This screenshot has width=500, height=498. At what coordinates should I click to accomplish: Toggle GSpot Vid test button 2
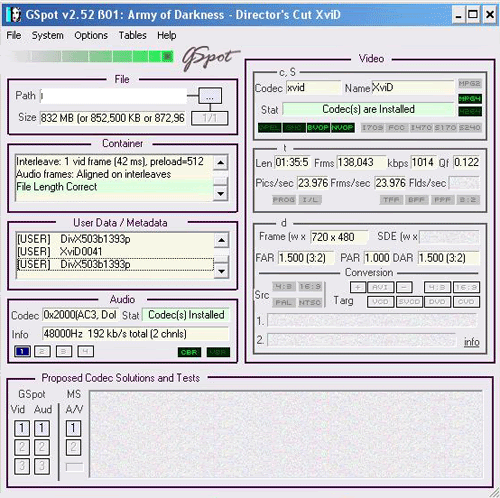(x=22, y=447)
